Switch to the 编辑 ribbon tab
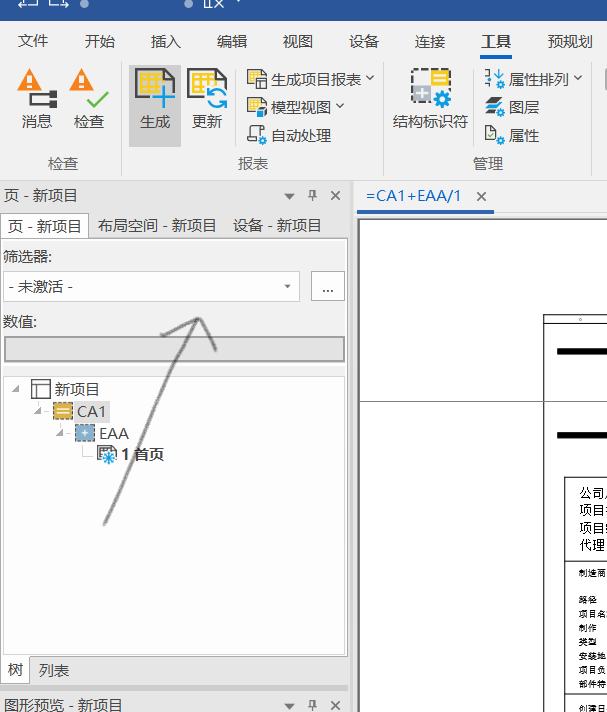 pos(232,41)
